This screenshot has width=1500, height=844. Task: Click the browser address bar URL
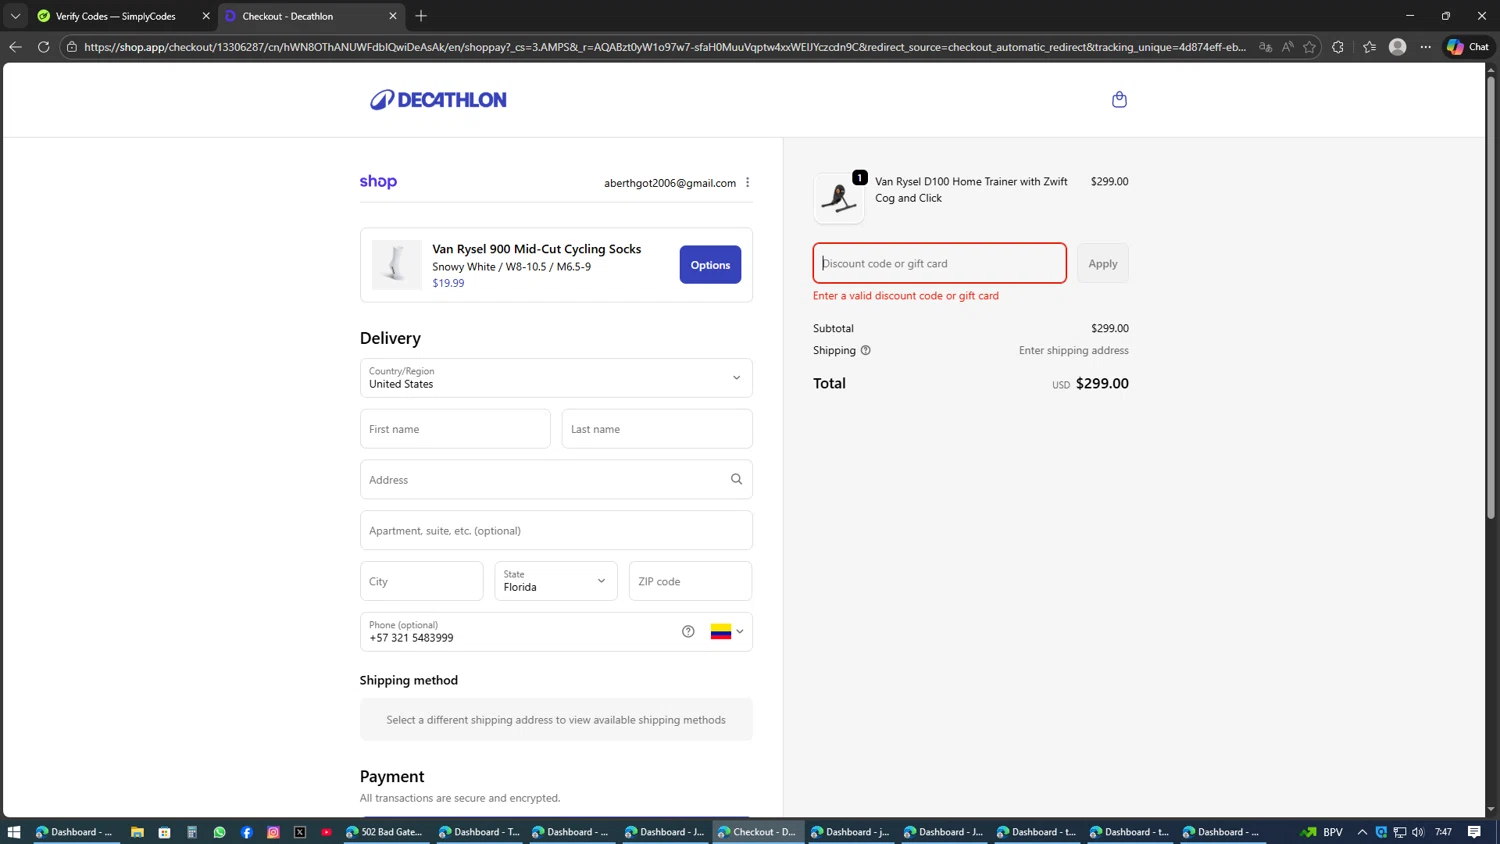click(665, 47)
